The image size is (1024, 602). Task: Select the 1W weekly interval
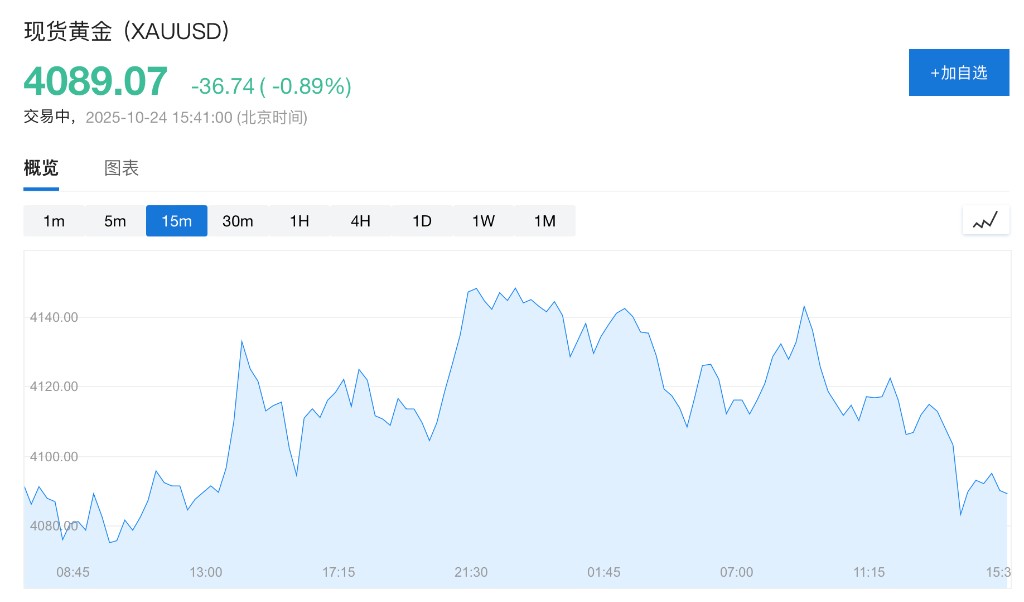click(483, 221)
